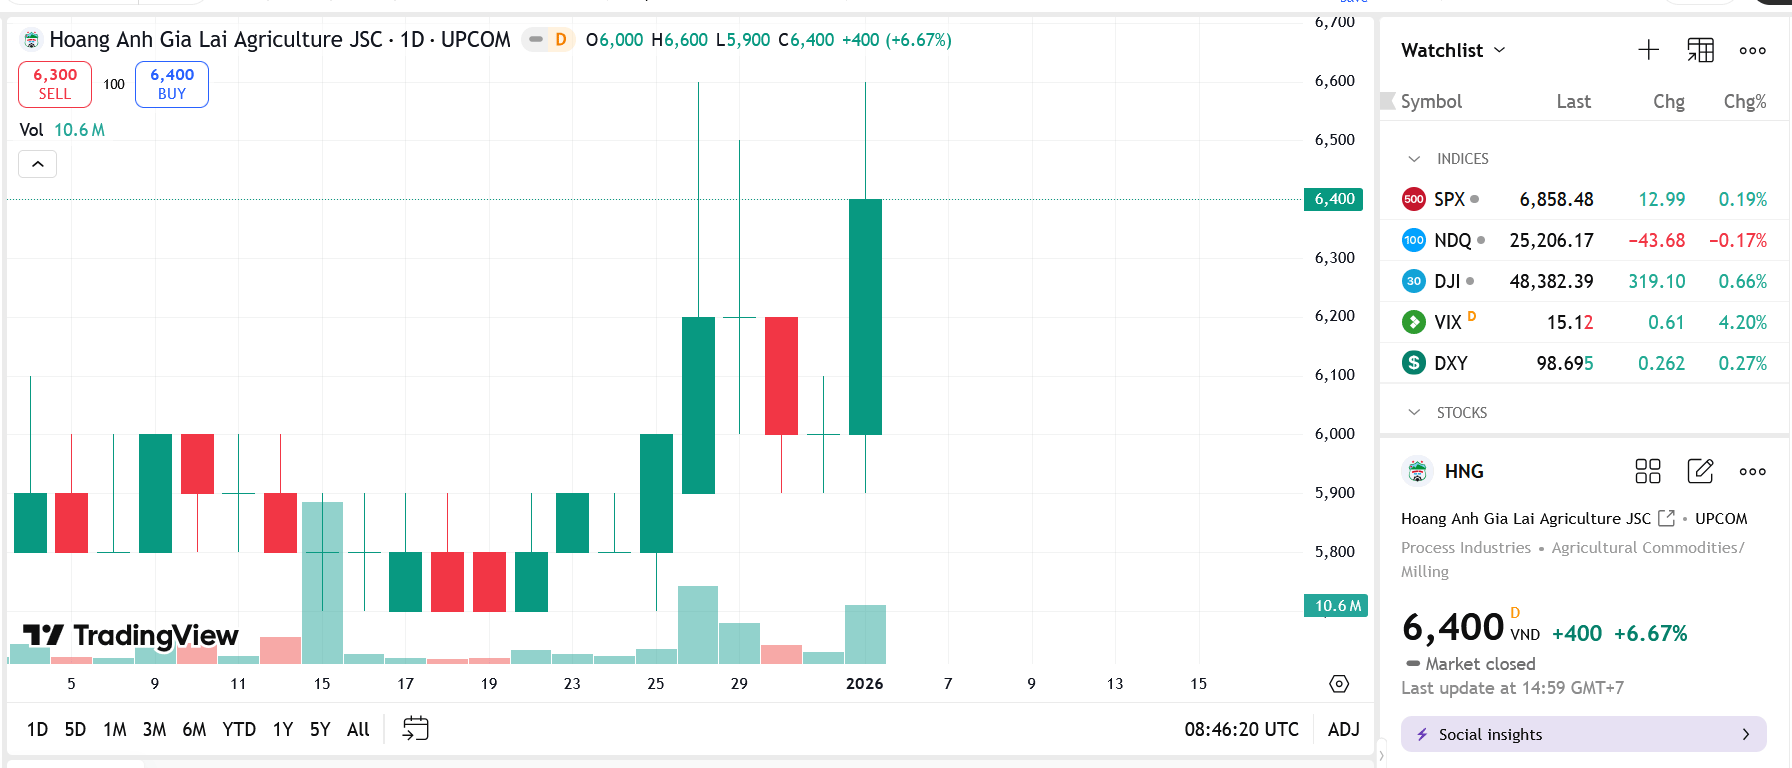Screen dimensions: 1792x768
Task: Collapse the chart legend with the up arrow
Action: coord(37,163)
